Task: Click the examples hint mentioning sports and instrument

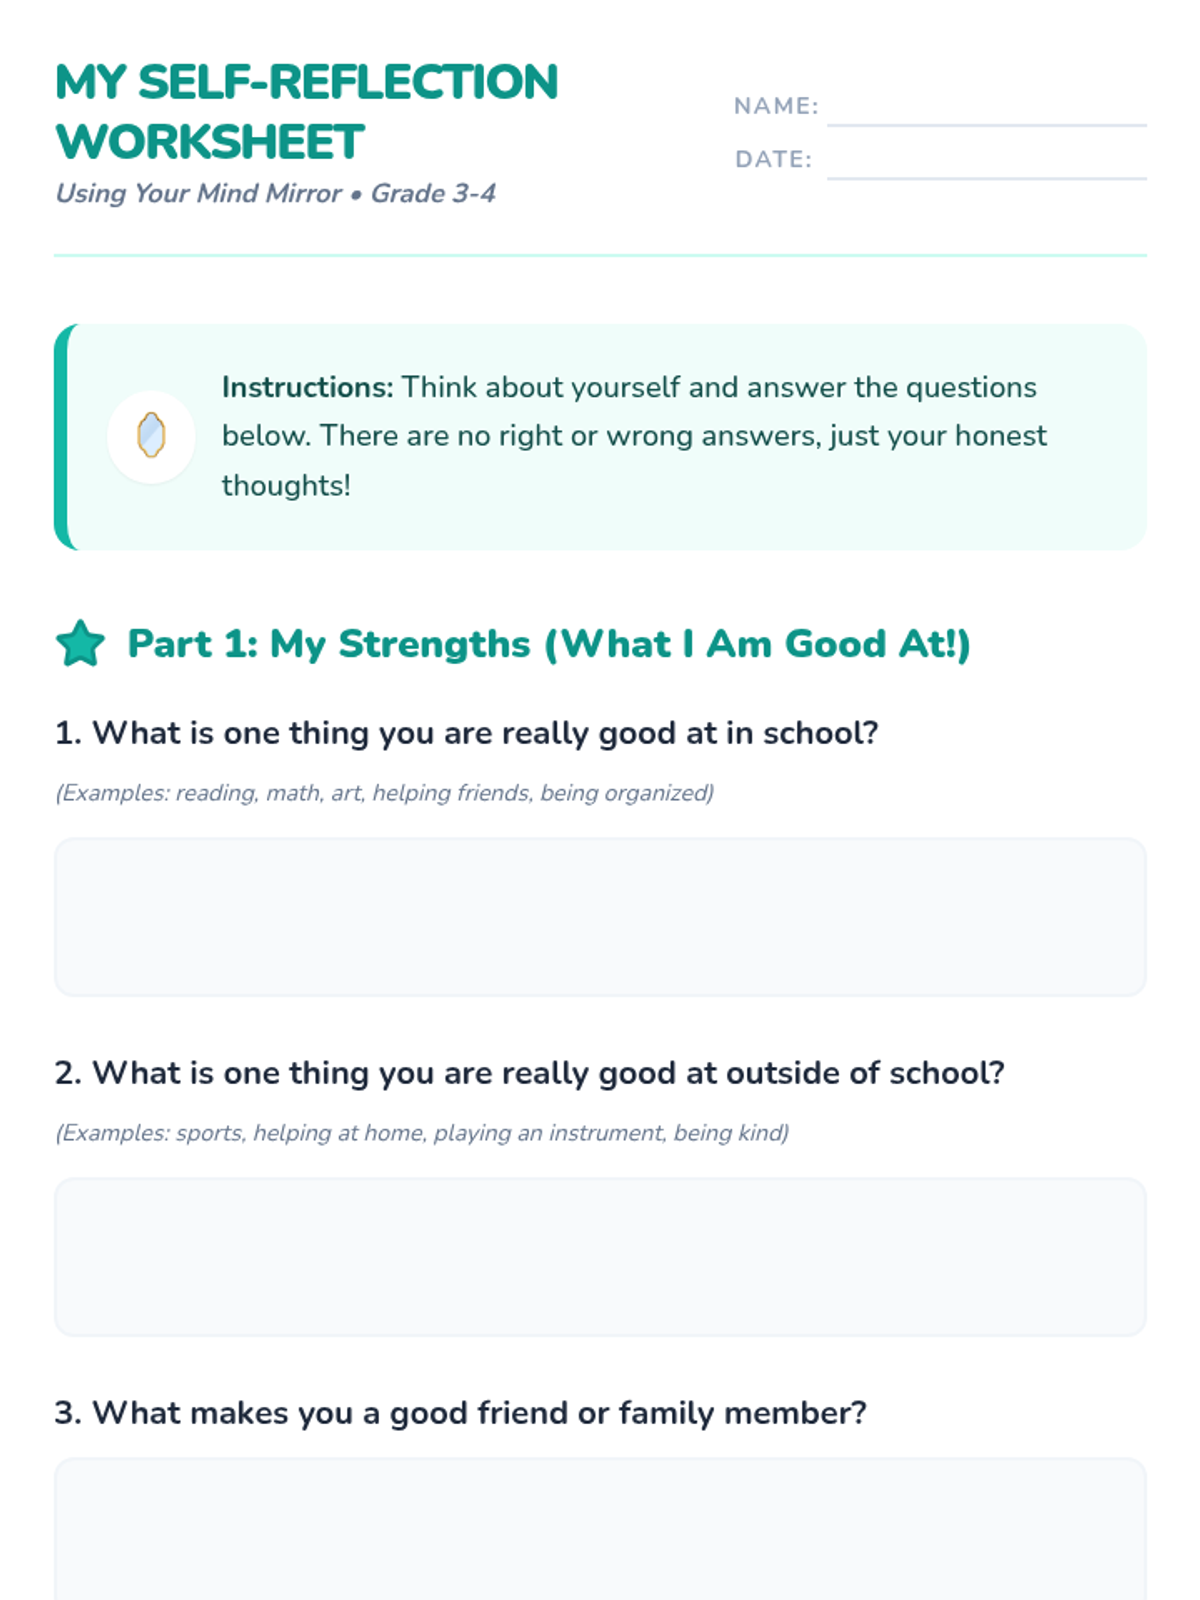Action: [422, 1133]
